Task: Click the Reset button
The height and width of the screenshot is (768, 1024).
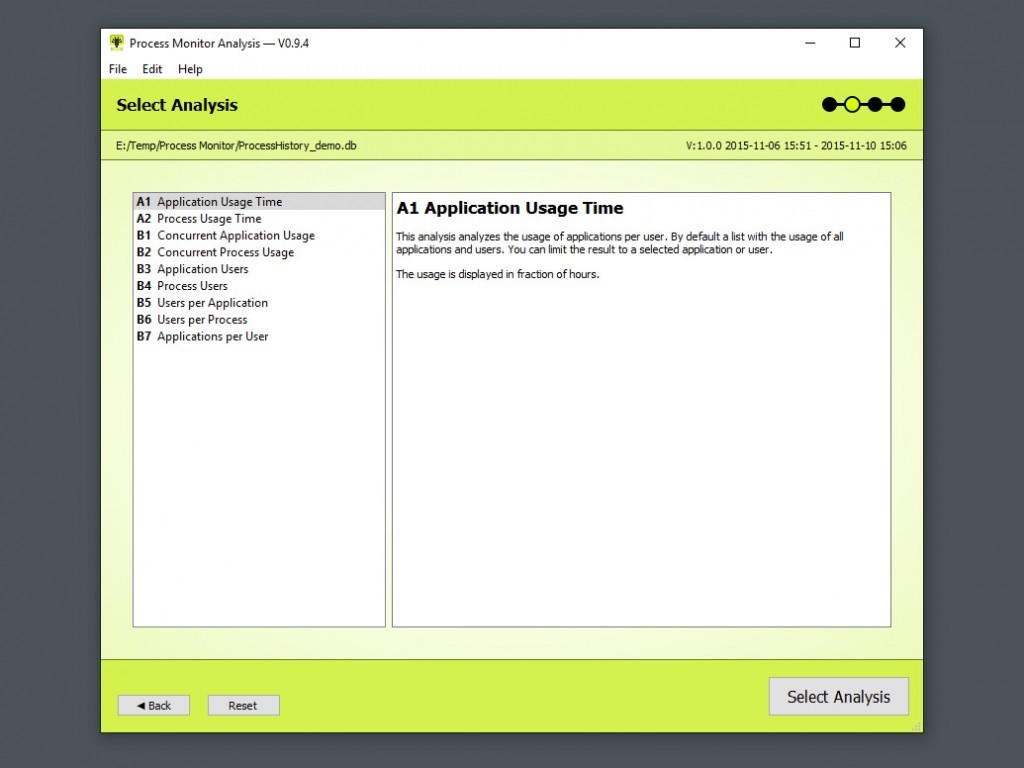Action: pyautogui.click(x=243, y=705)
